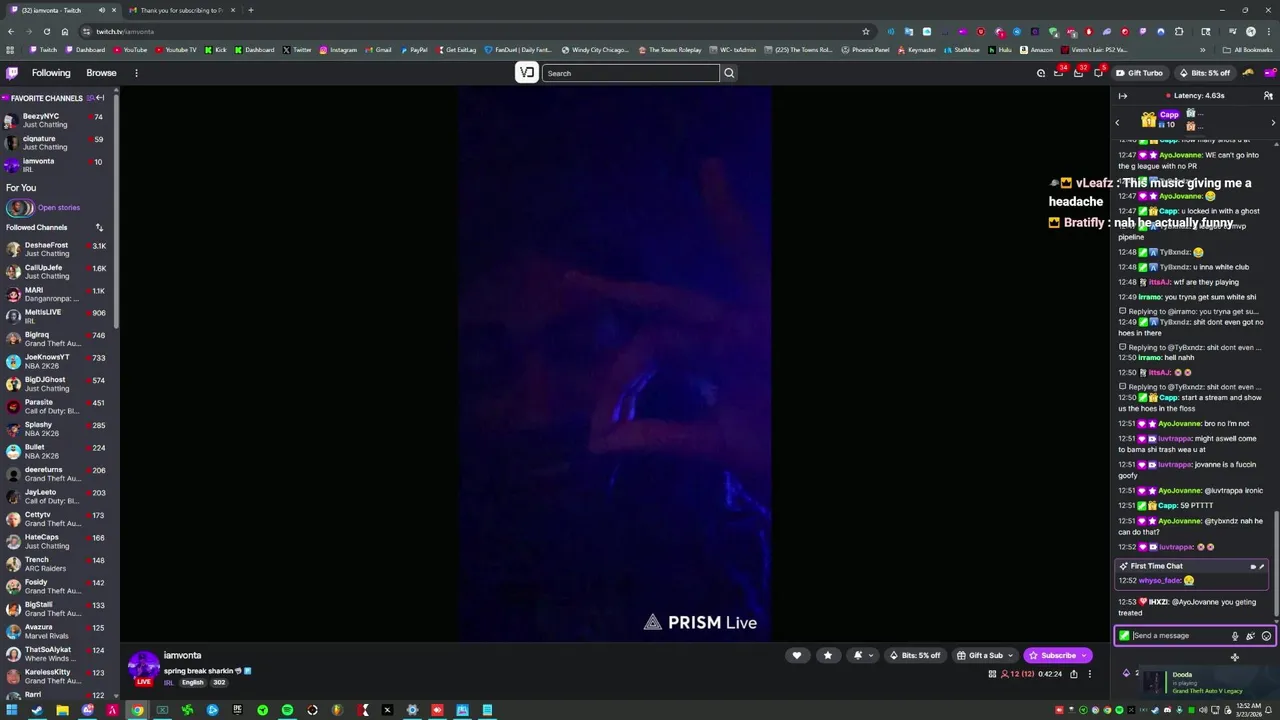This screenshot has height=720, width=1280.
Task: Open stories link under For You
Action: [x=58, y=208]
